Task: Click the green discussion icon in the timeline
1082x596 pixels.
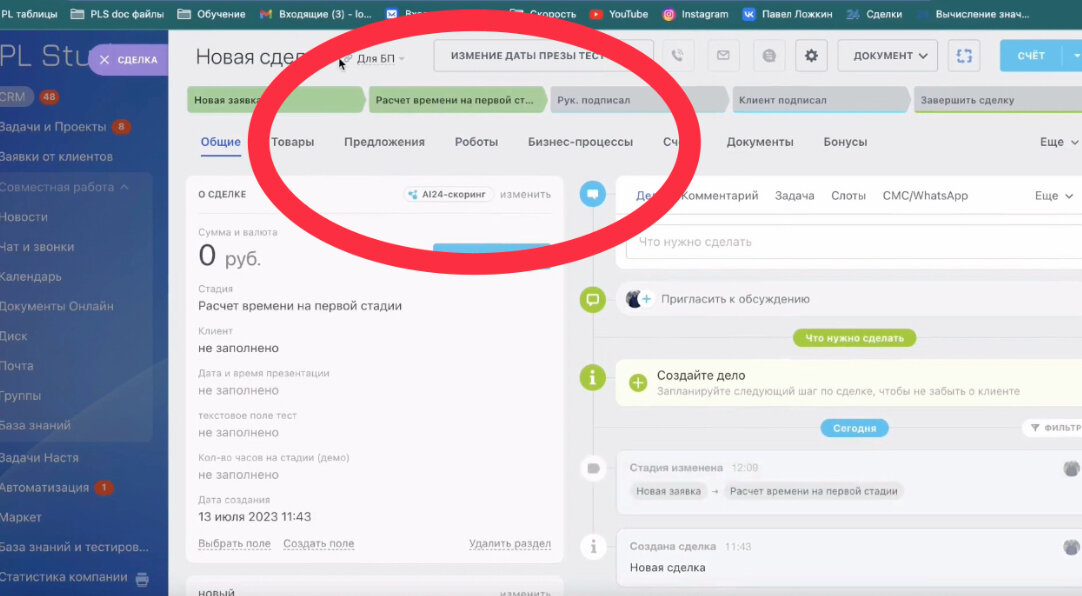Action: pos(592,299)
